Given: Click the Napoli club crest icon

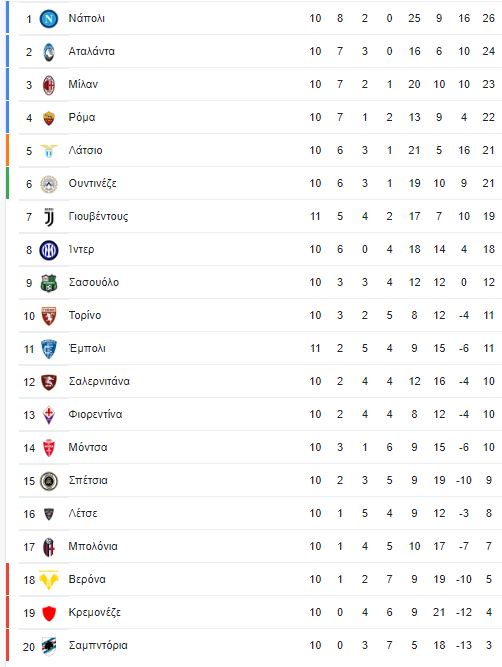Looking at the screenshot, I should [49, 18].
